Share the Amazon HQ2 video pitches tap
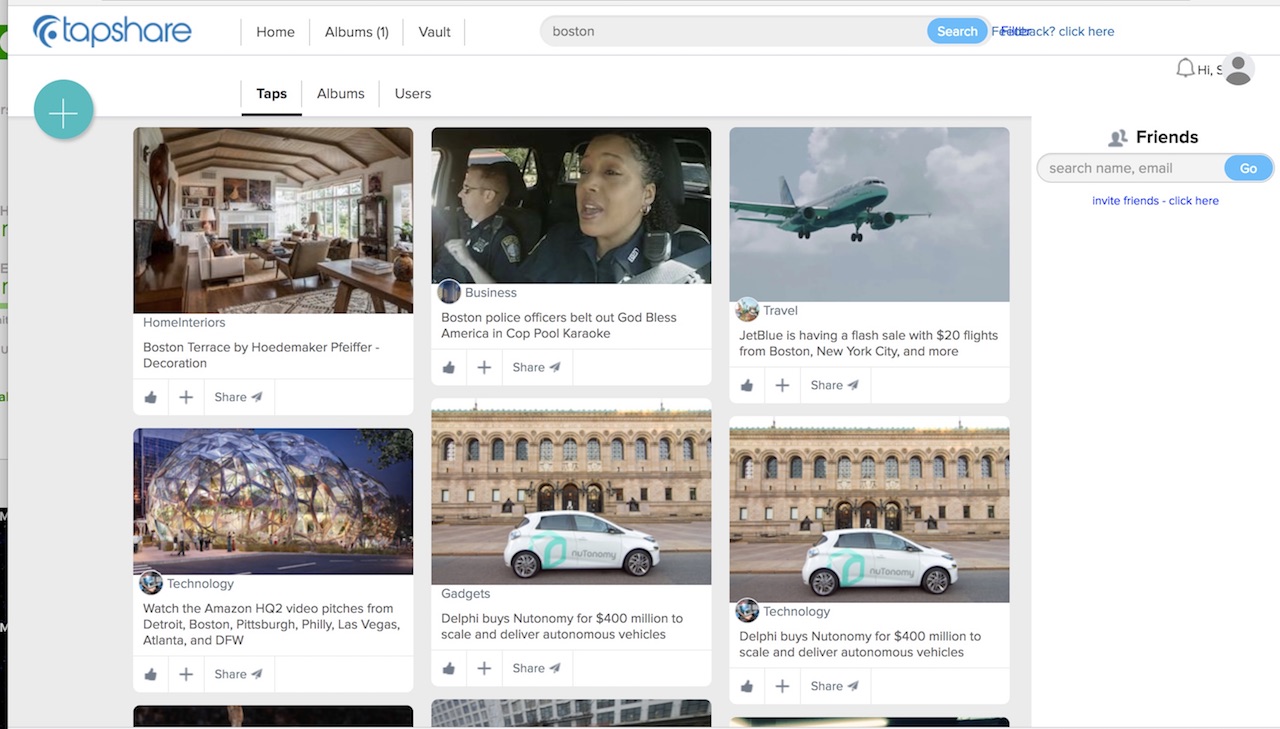This screenshot has height=729, width=1280. click(x=238, y=674)
